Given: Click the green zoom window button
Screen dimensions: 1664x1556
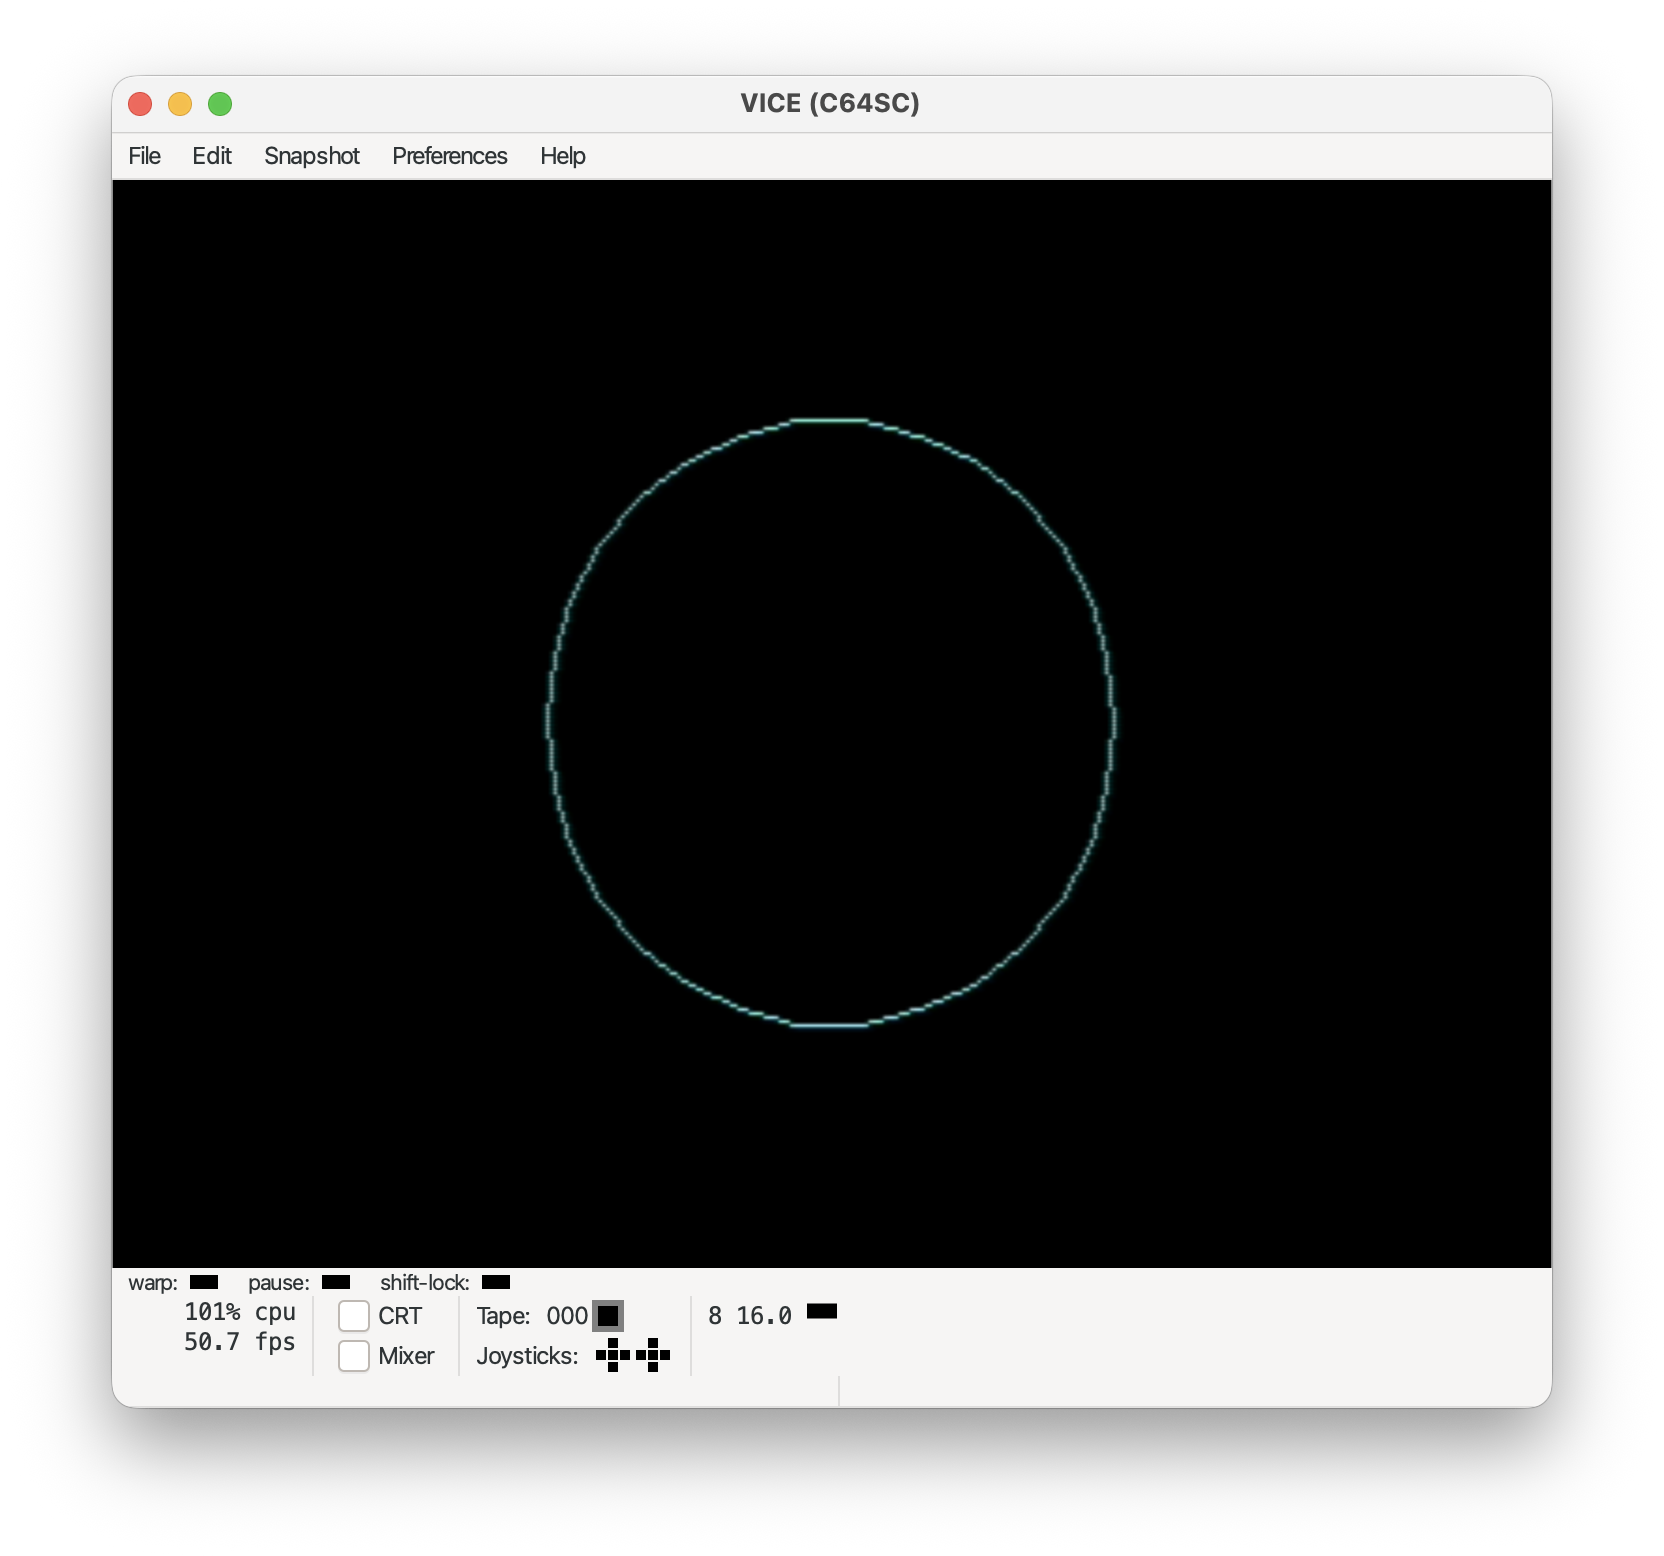Looking at the screenshot, I should coord(220,104).
